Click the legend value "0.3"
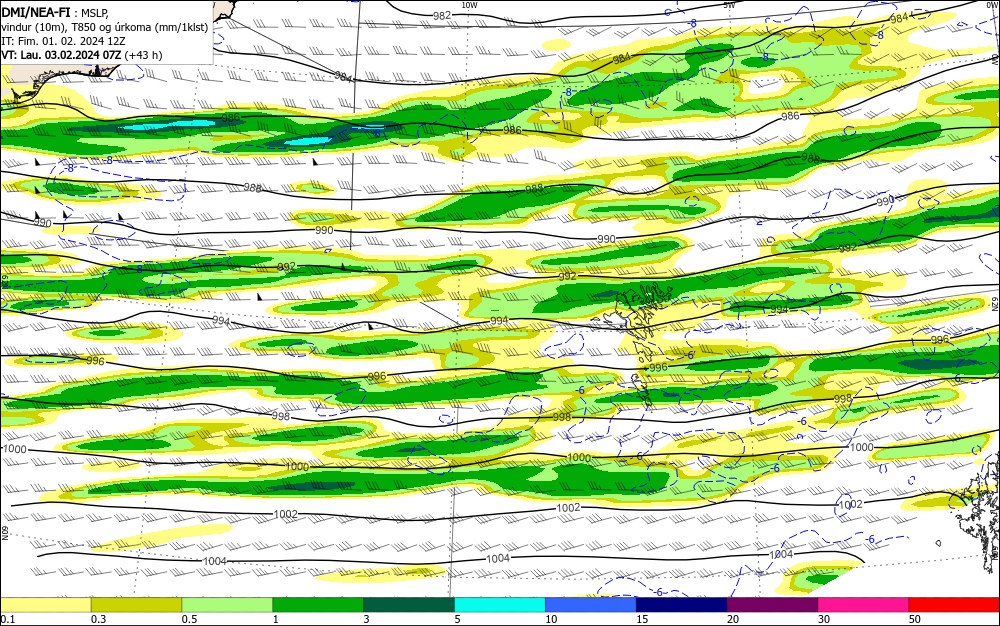The height and width of the screenshot is (626, 1000). [99, 619]
